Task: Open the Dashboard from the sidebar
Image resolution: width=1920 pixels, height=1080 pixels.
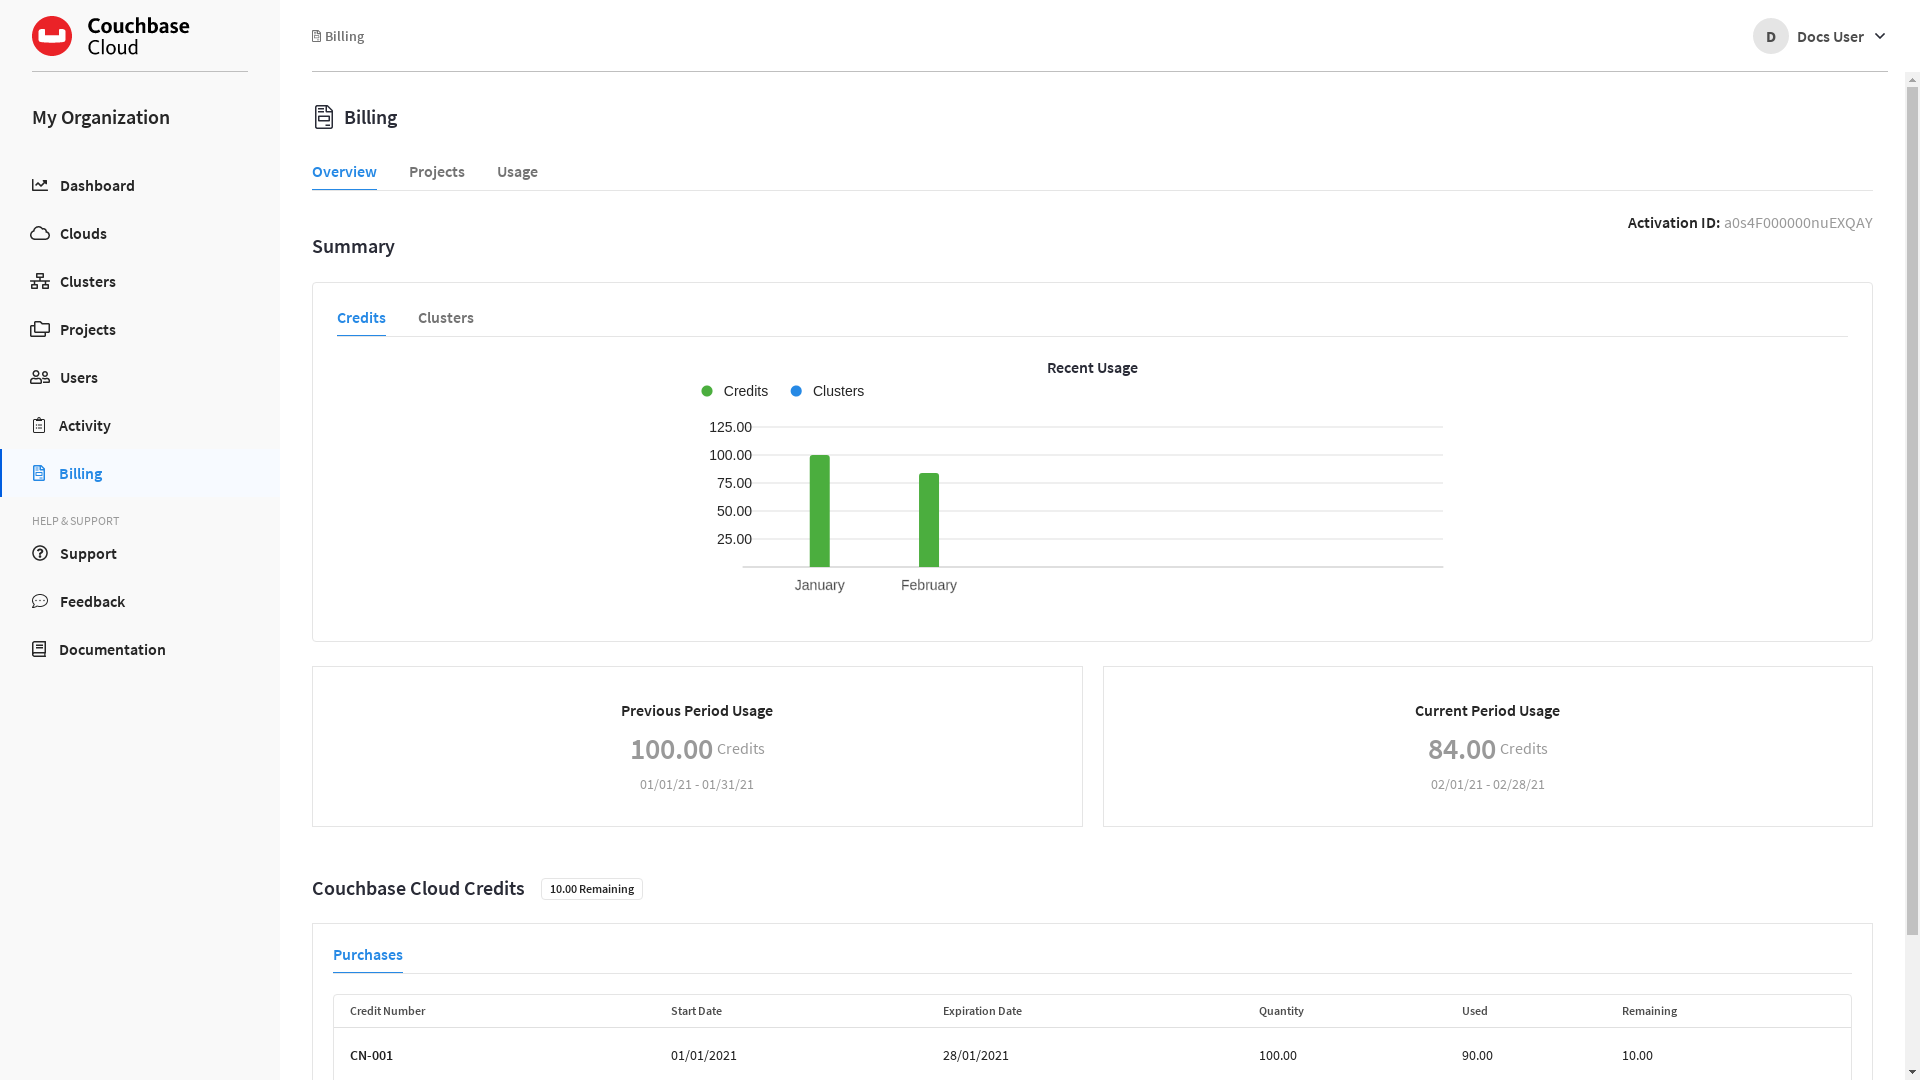Action: click(40, 185)
